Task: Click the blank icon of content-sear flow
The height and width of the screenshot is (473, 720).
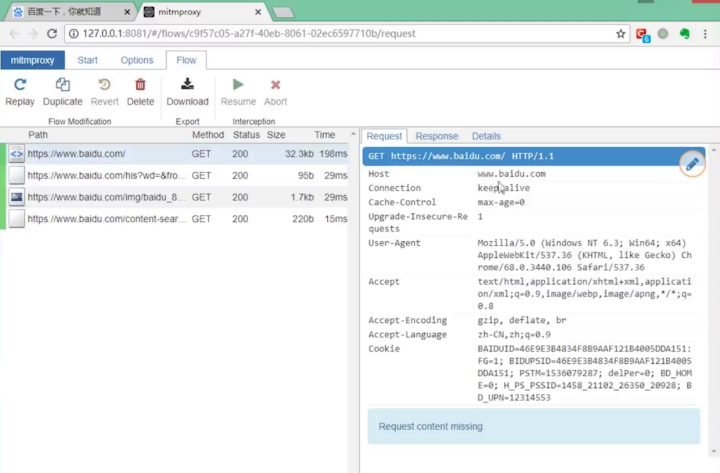Action: [17, 219]
